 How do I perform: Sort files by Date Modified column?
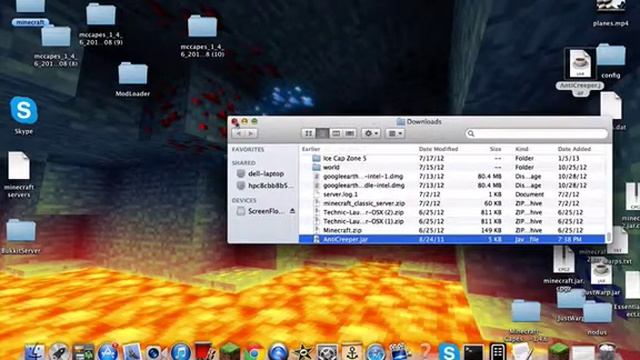point(438,149)
